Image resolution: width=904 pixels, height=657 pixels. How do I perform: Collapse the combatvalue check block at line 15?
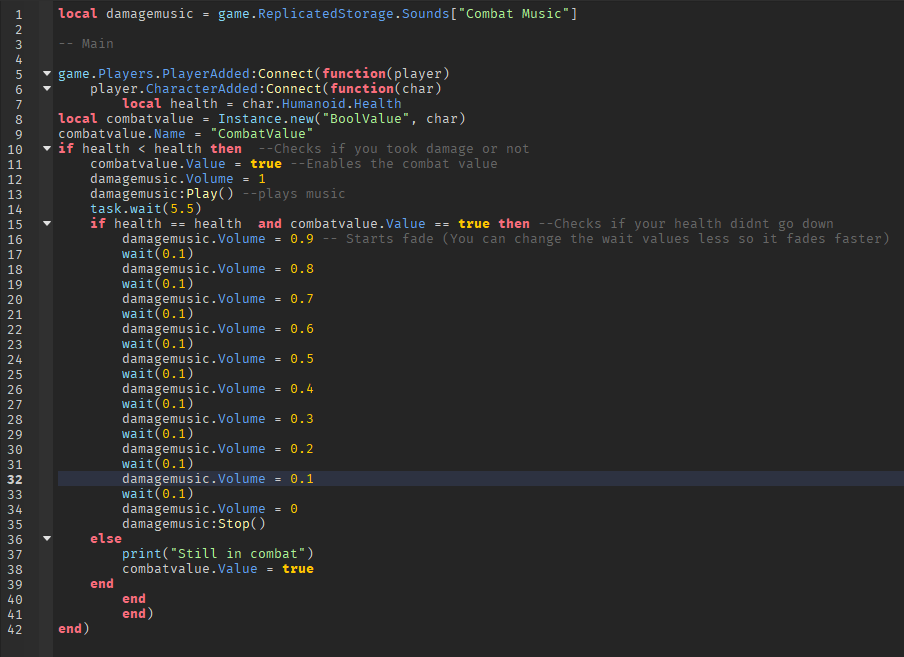coord(46,223)
